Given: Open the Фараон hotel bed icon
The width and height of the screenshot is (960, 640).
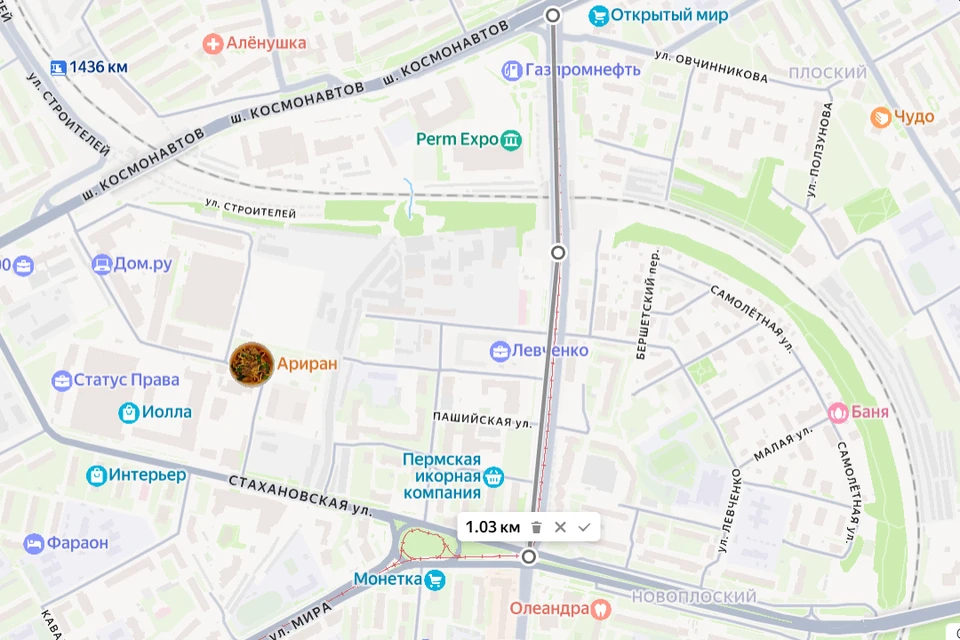Looking at the screenshot, I should point(34,543).
